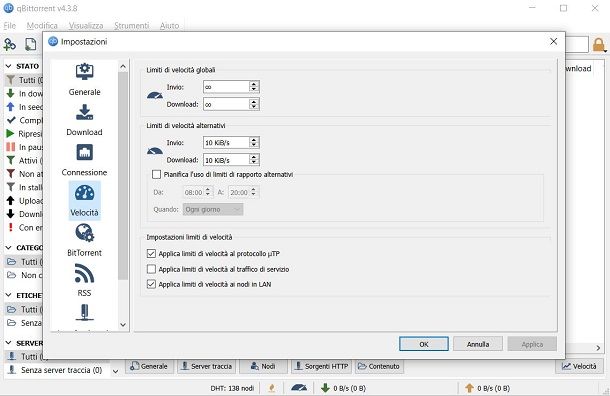Click connection status icon in status bar
610x396 pixels.
272,388
